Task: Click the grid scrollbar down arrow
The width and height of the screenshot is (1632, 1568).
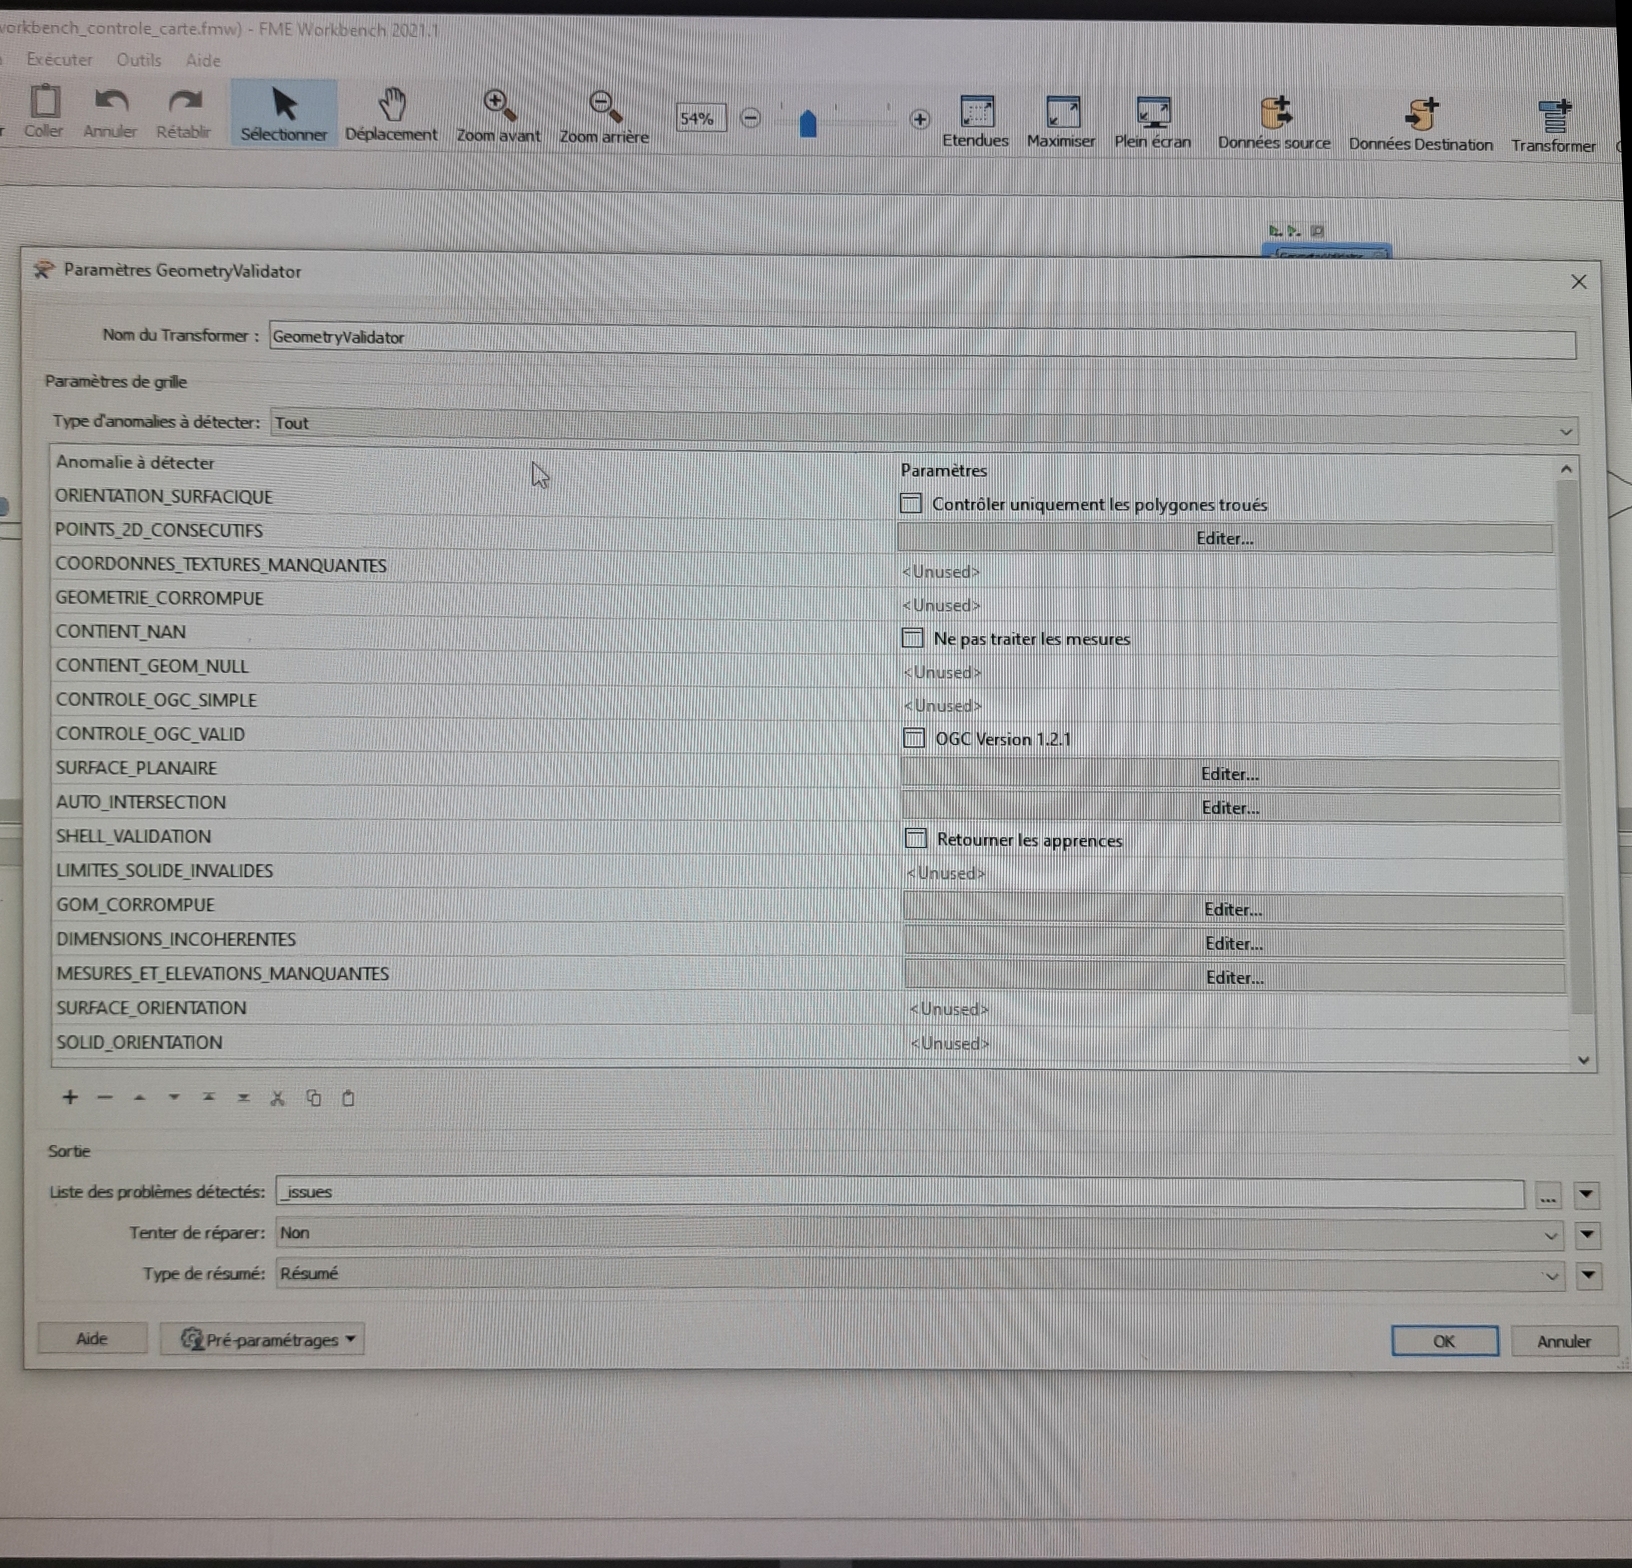Action: [1583, 1060]
